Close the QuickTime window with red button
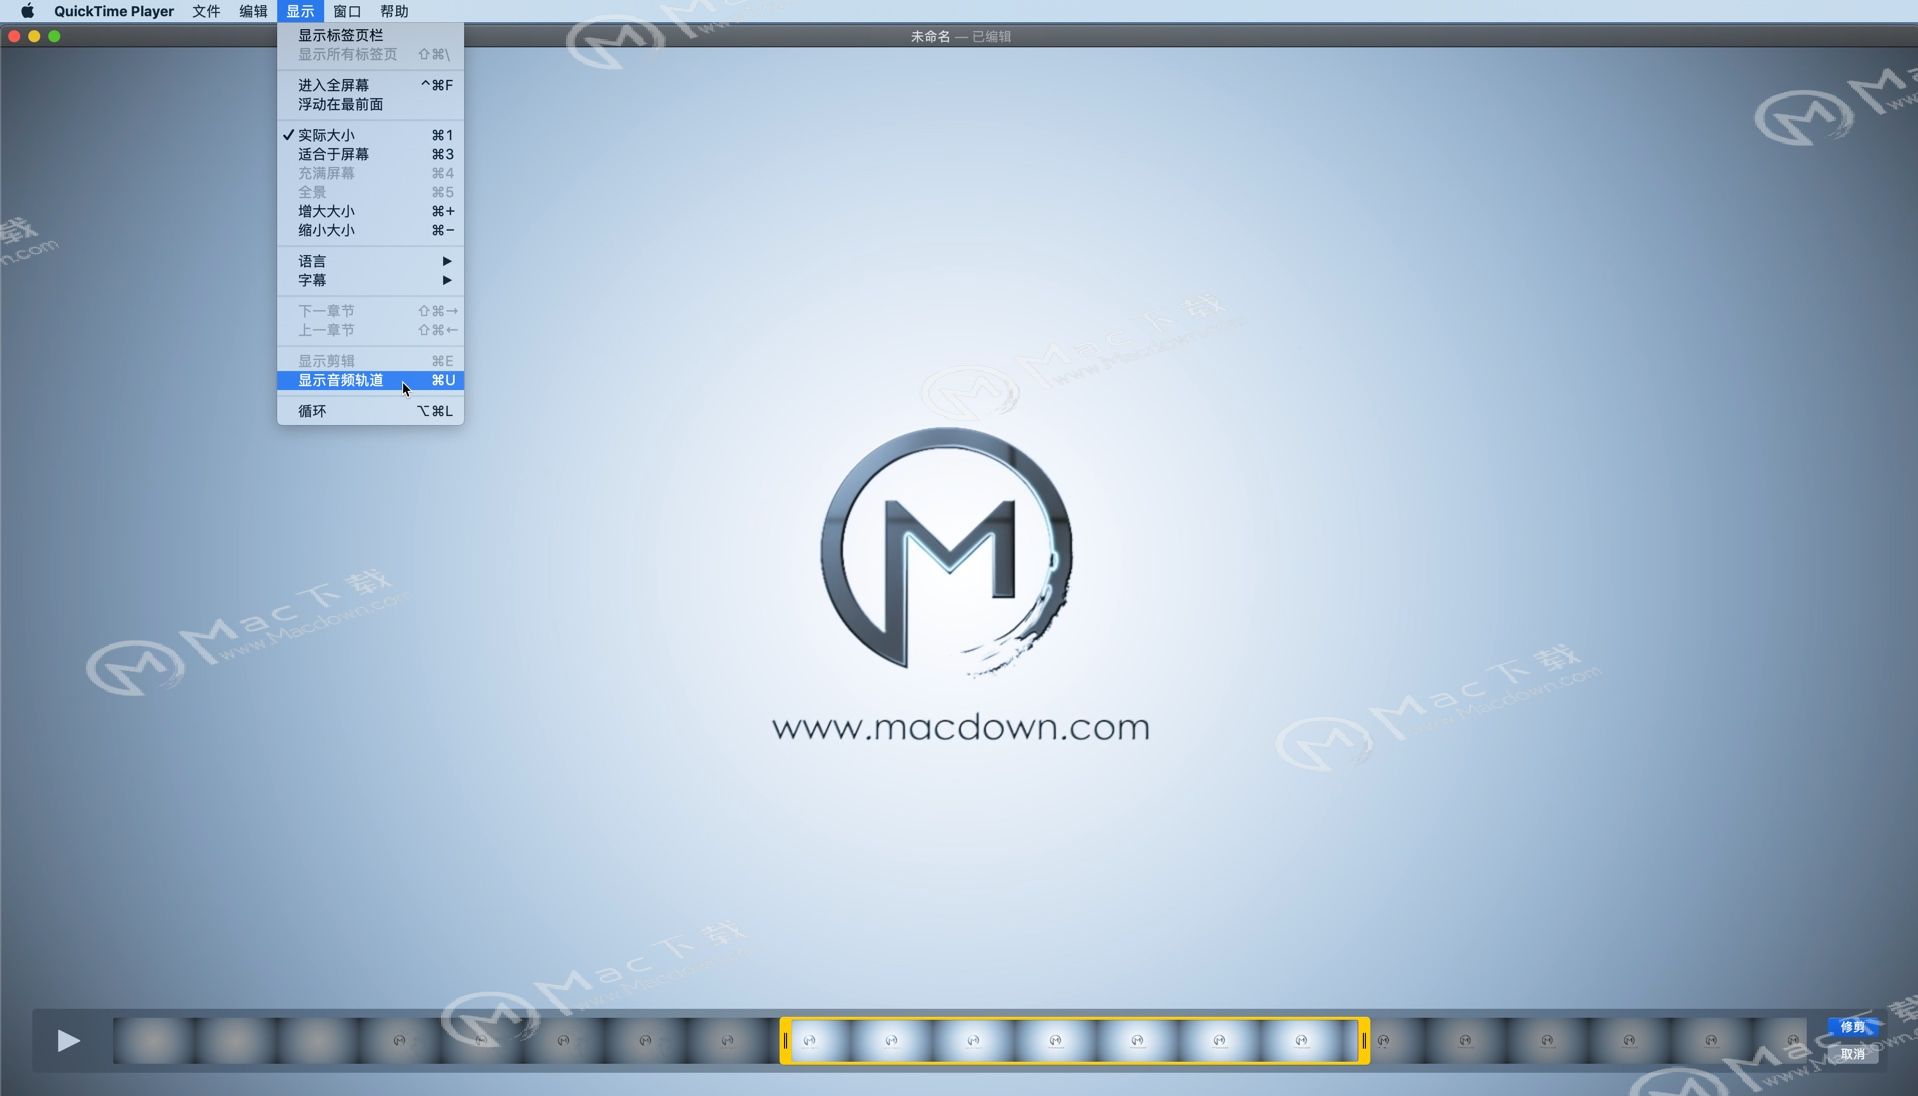 (x=14, y=36)
